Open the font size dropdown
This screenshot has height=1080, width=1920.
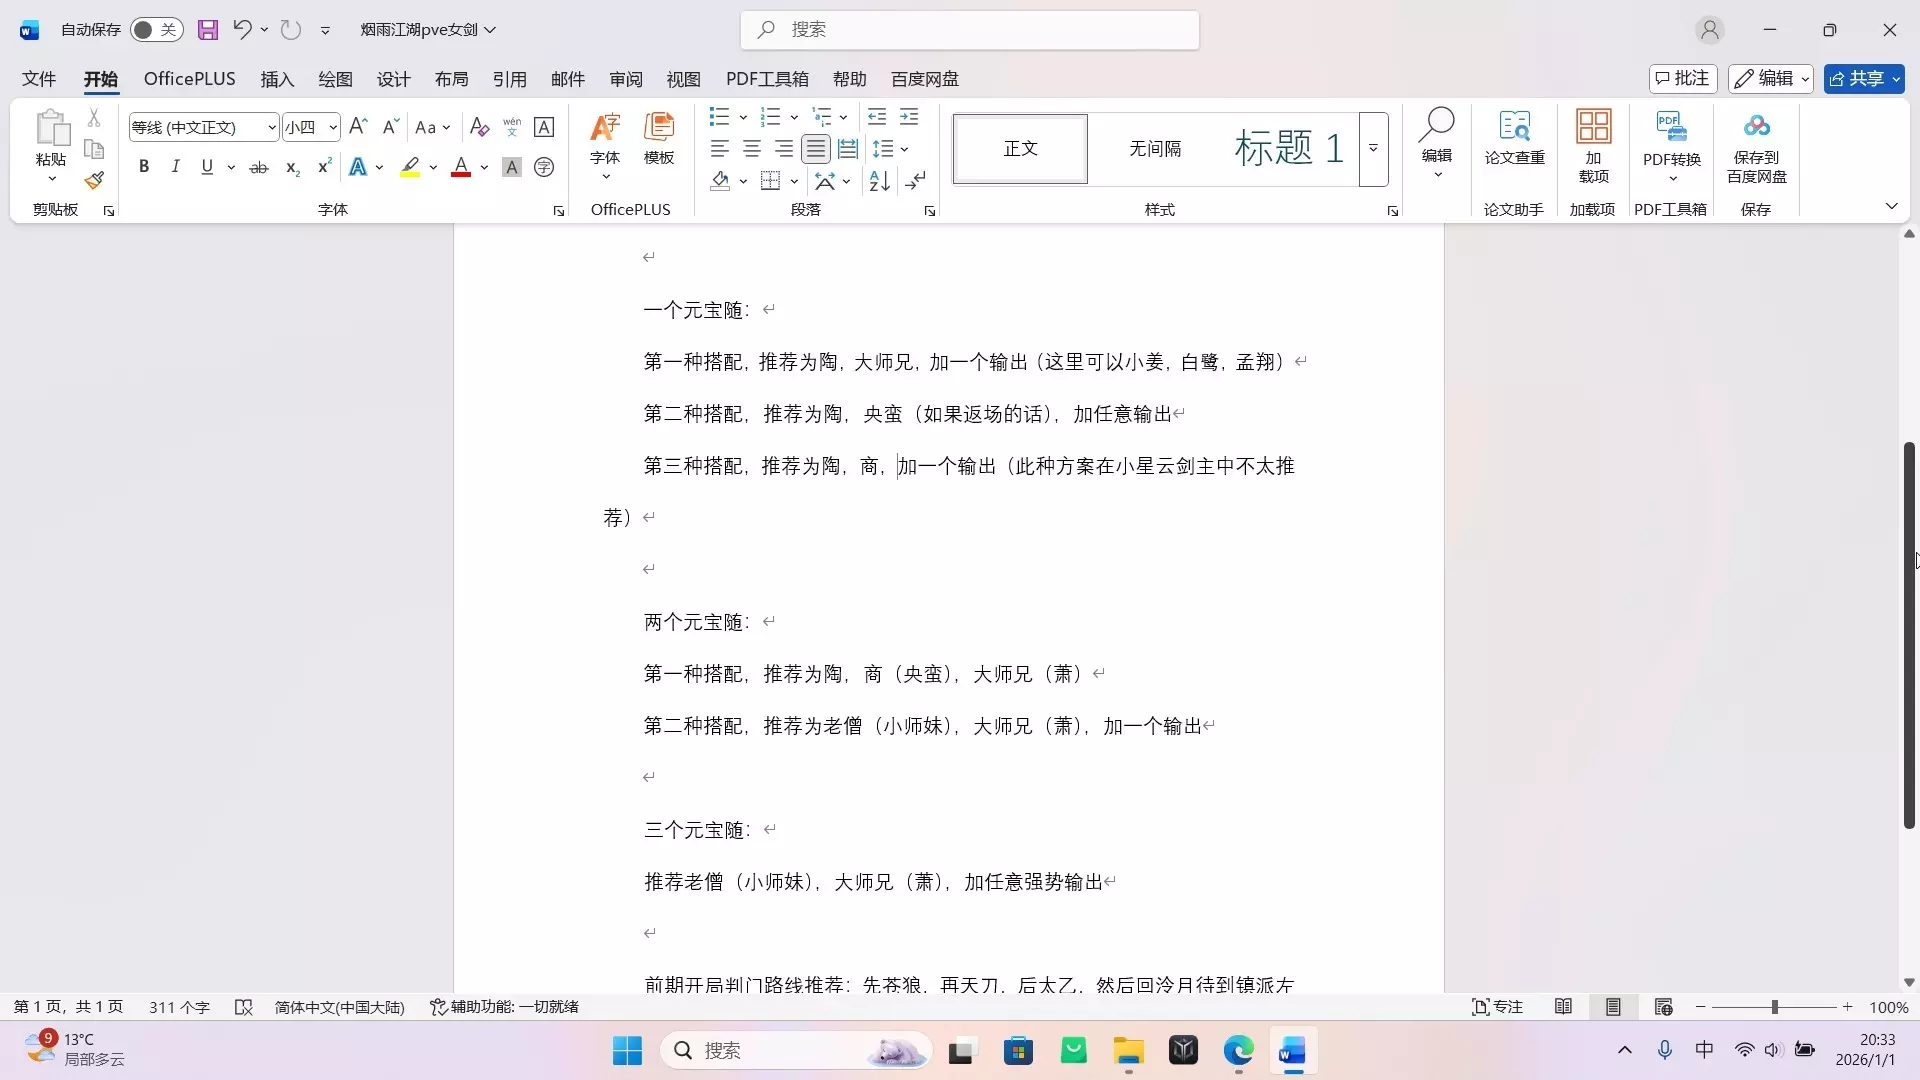pyautogui.click(x=333, y=127)
